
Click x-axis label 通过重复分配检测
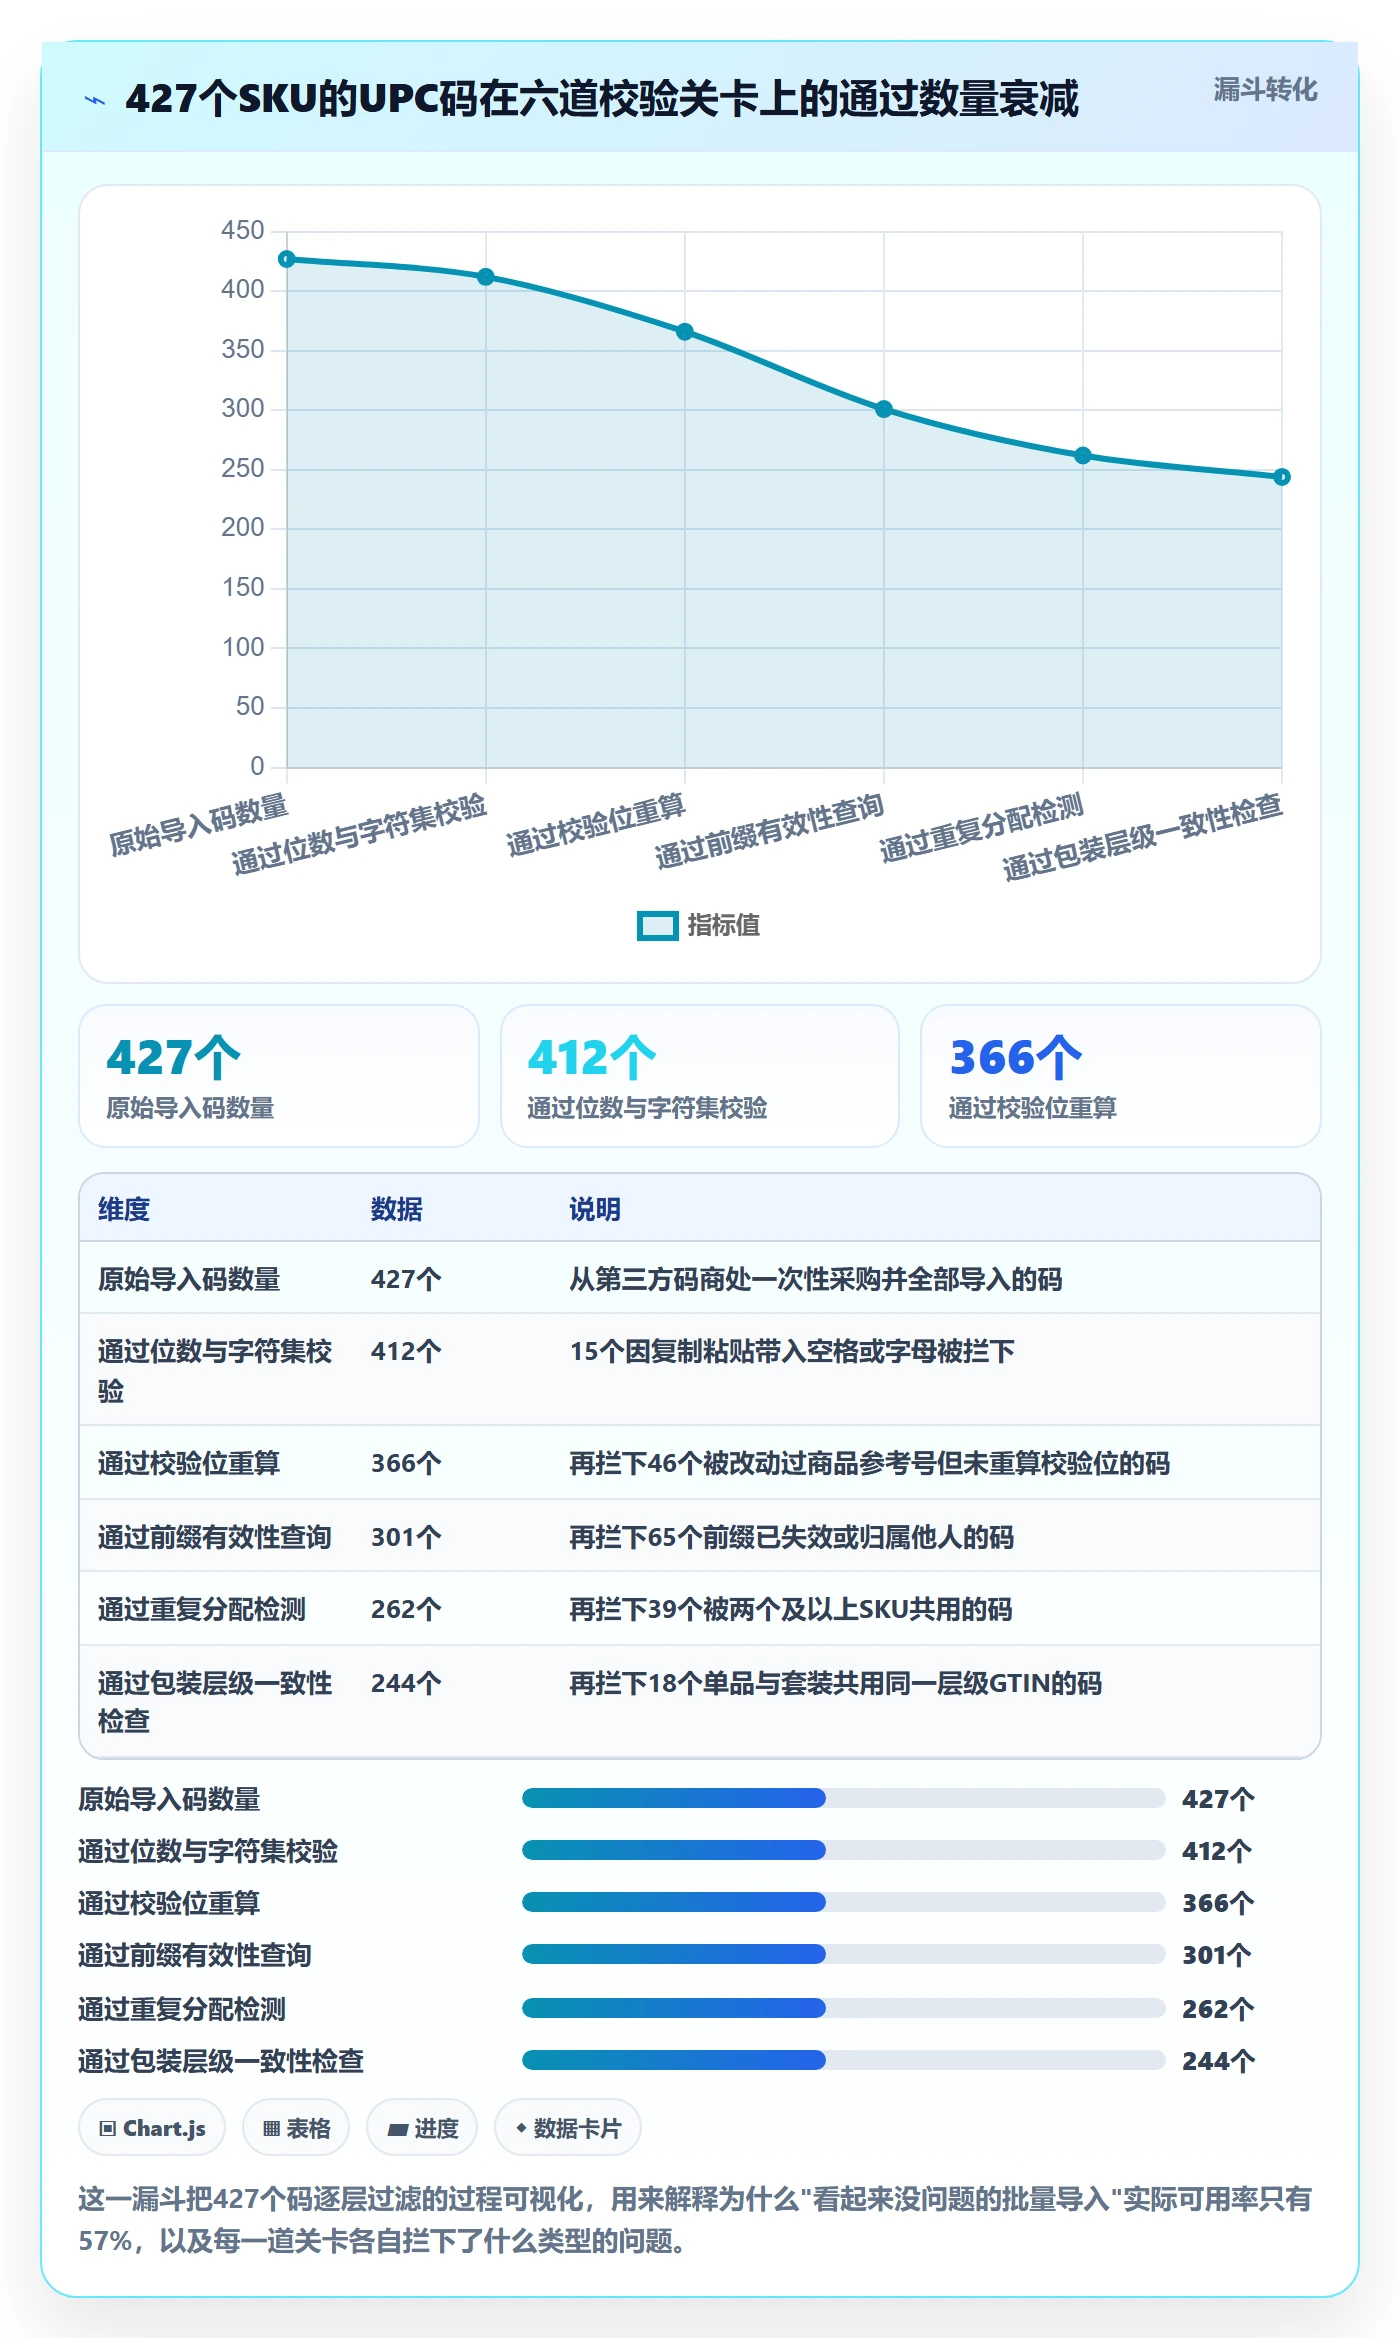pyautogui.click(x=982, y=827)
